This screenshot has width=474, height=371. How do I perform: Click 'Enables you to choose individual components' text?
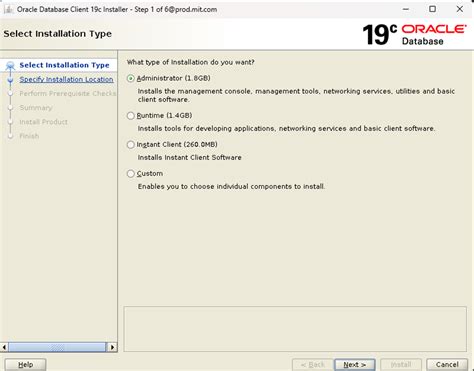point(231,187)
